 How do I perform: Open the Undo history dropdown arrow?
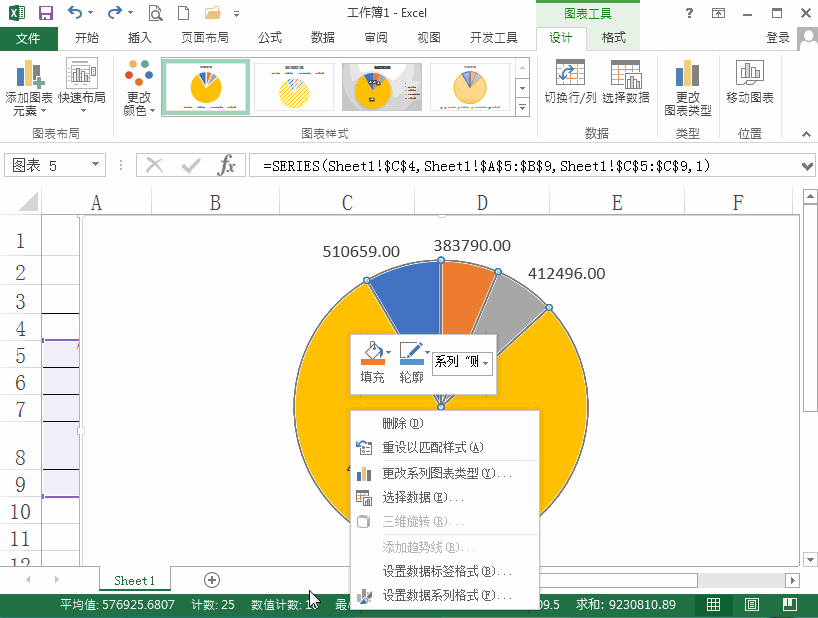[x=90, y=13]
